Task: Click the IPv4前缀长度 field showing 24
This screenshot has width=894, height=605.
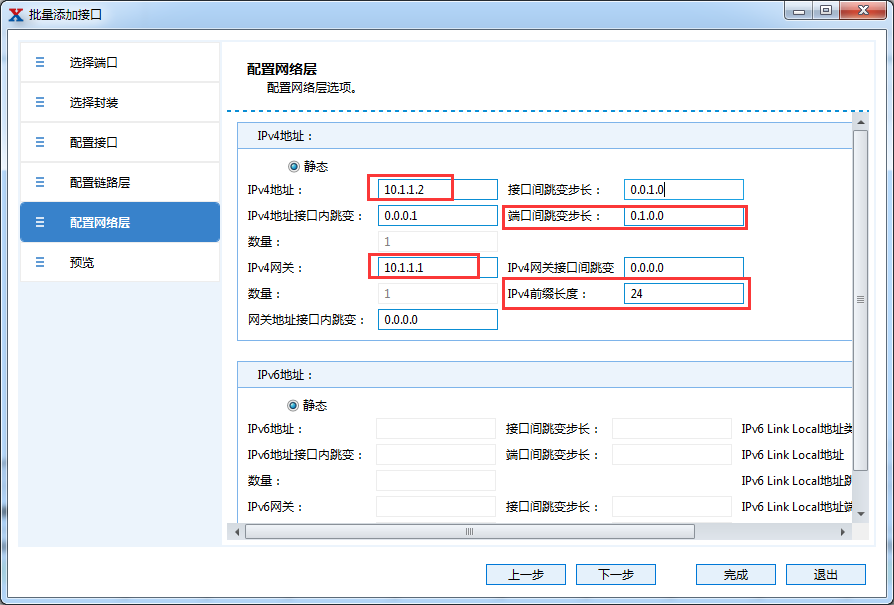Action: click(x=684, y=294)
